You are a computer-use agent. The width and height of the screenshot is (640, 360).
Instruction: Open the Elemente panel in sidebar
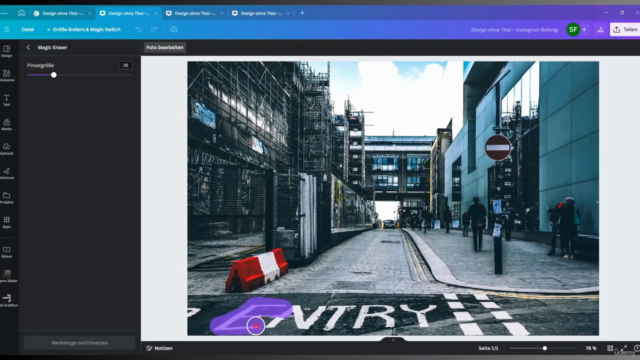[x=7, y=76]
